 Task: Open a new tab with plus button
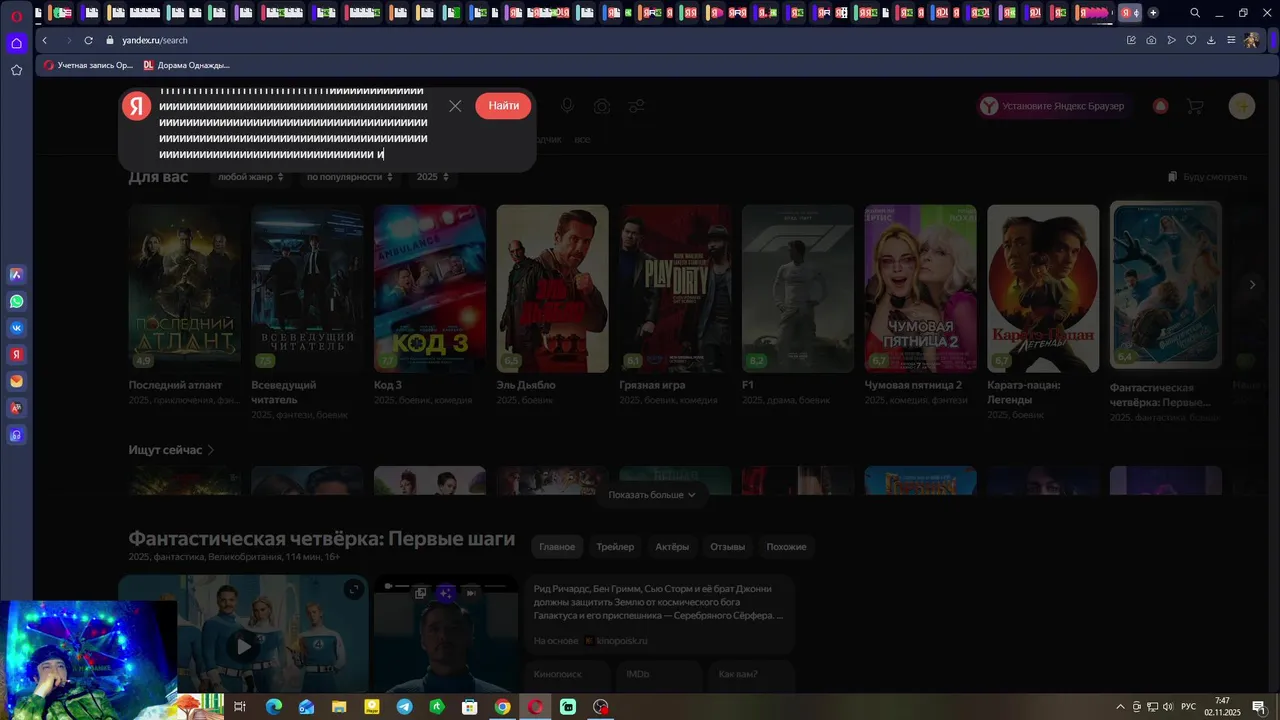(x=1153, y=13)
